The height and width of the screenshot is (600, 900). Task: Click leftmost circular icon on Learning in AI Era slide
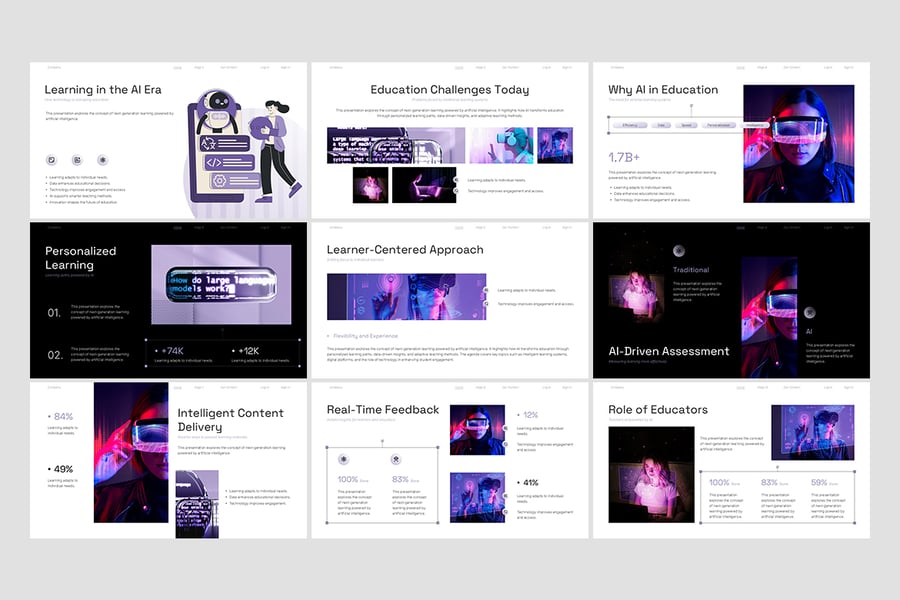coord(51,160)
